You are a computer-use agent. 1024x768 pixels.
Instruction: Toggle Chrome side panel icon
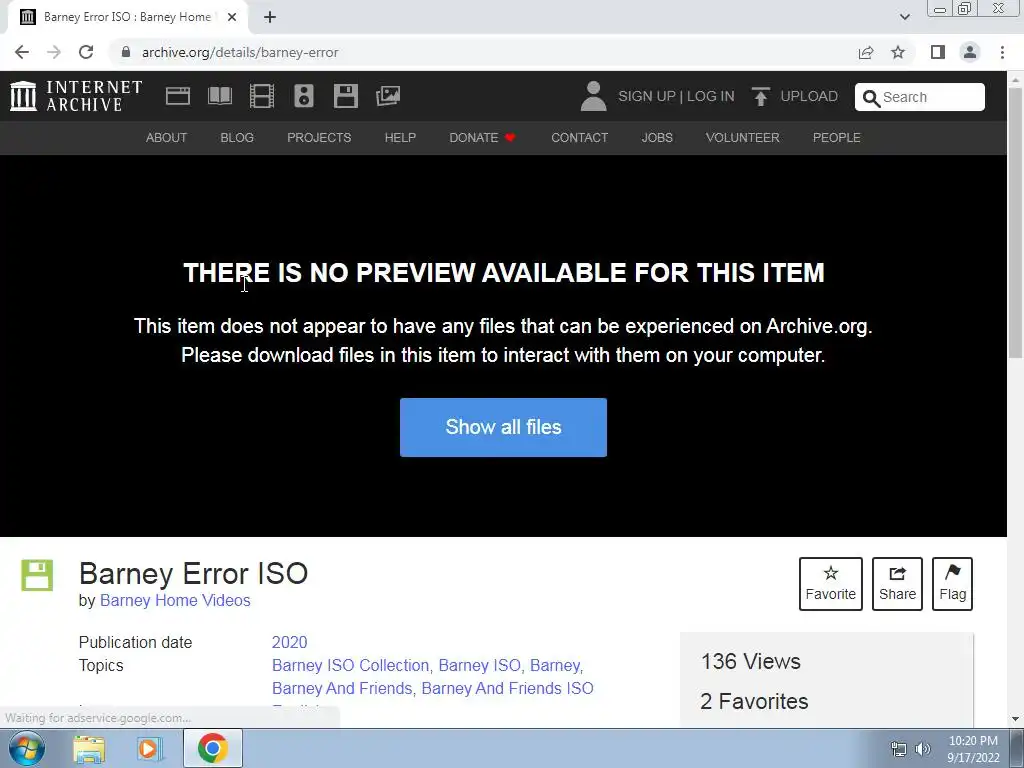pyautogui.click(x=938, y=52)
